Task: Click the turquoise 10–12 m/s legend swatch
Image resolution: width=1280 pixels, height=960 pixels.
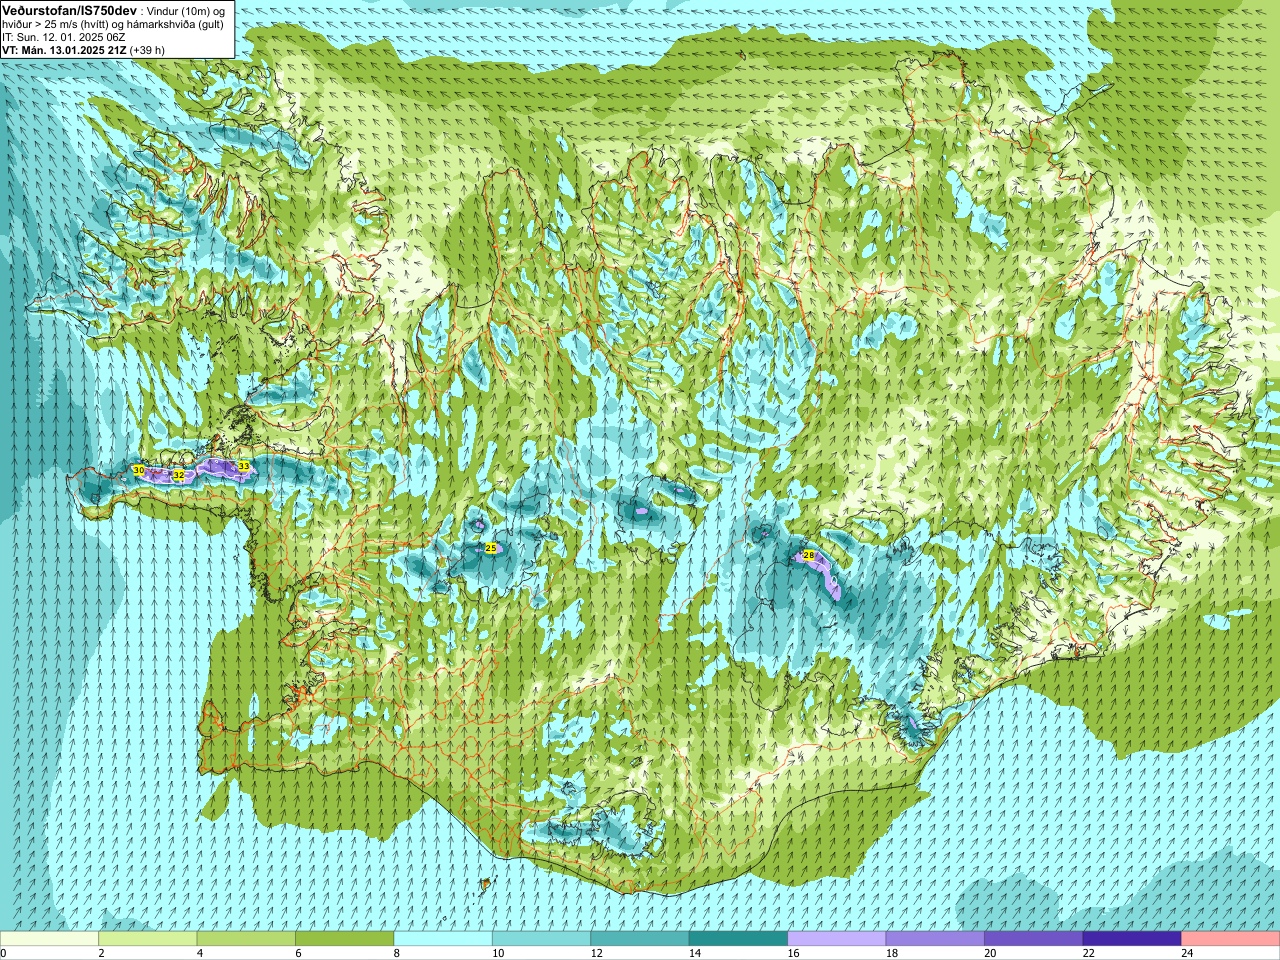Action: click(x=541, y=939)
